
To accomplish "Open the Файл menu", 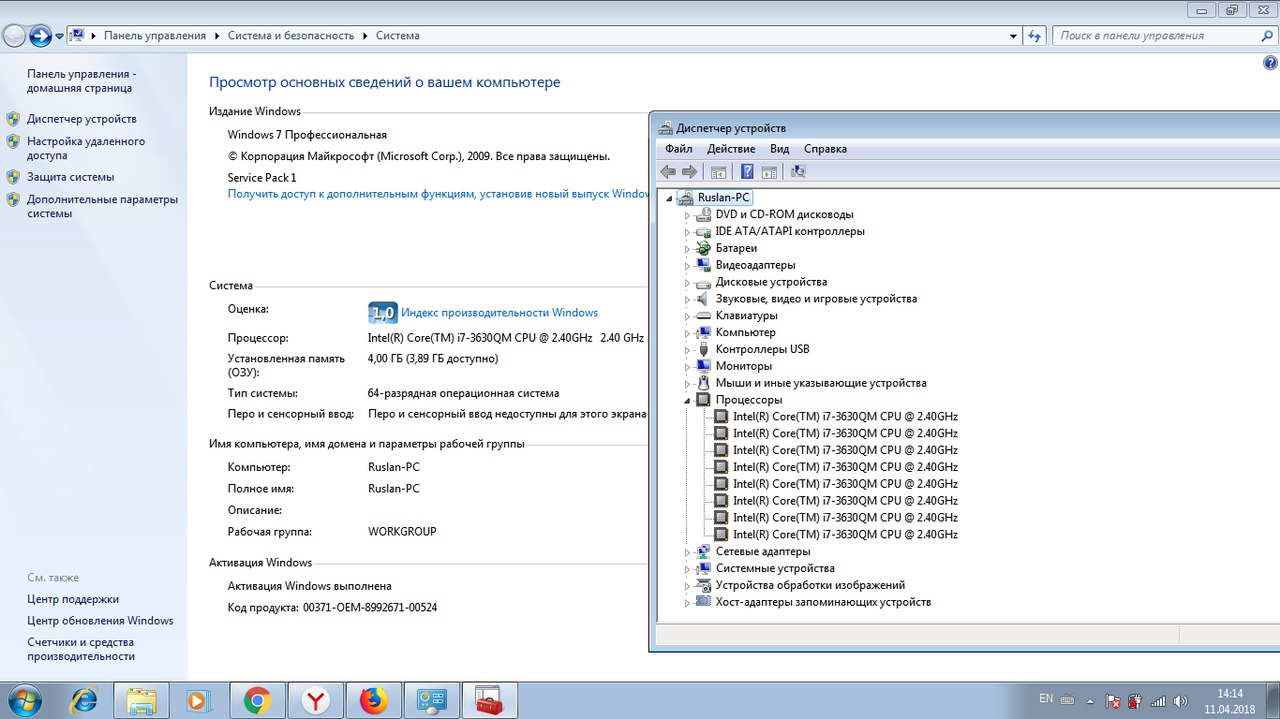I will (678, 149).
